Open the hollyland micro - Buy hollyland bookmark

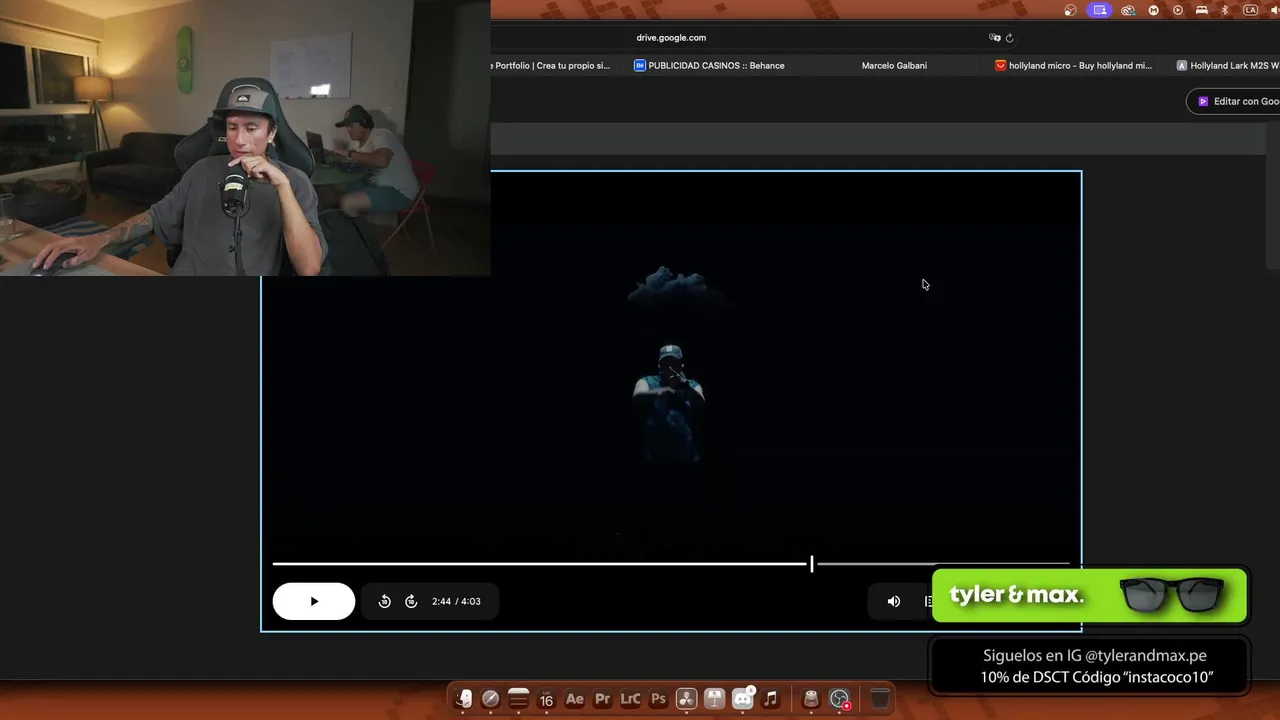point(1073,66)
